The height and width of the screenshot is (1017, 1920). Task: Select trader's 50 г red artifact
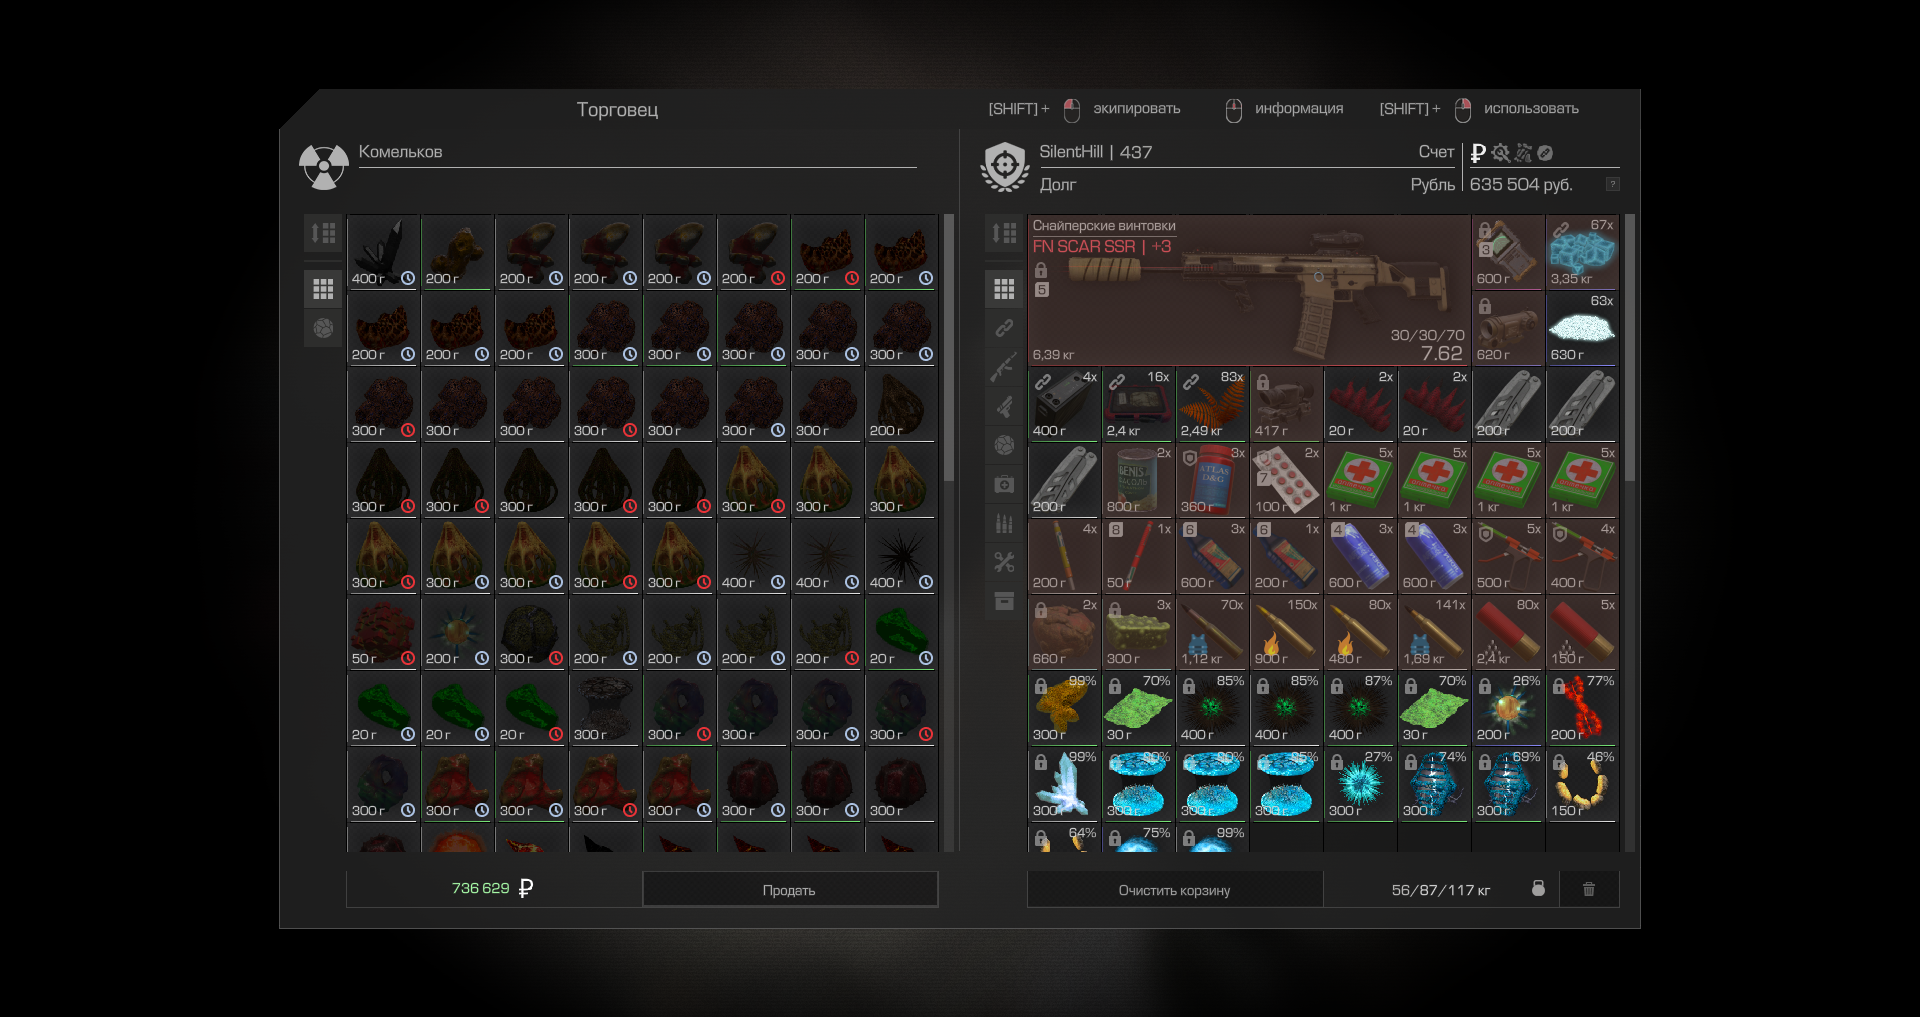pos(383,632)
